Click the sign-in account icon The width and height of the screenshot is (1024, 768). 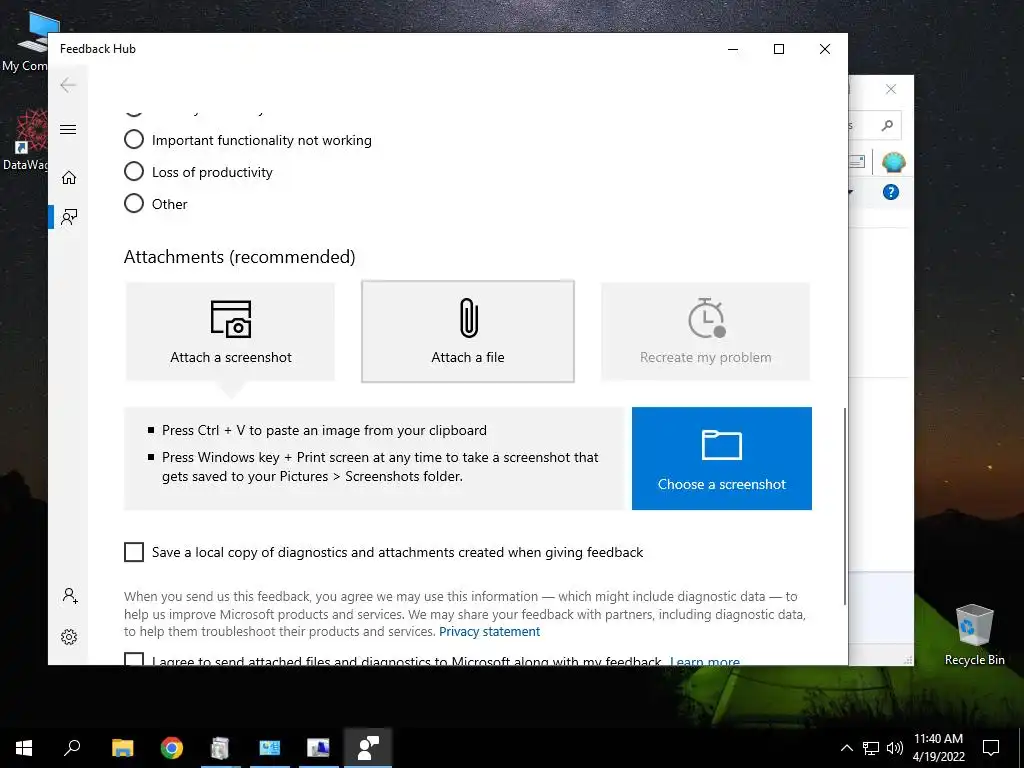[x=70, y=596]
